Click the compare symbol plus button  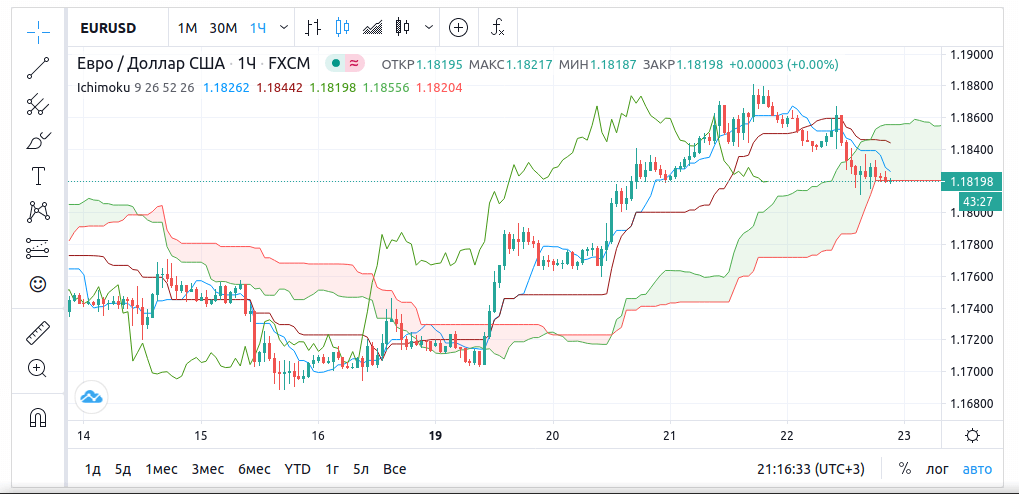458,27
